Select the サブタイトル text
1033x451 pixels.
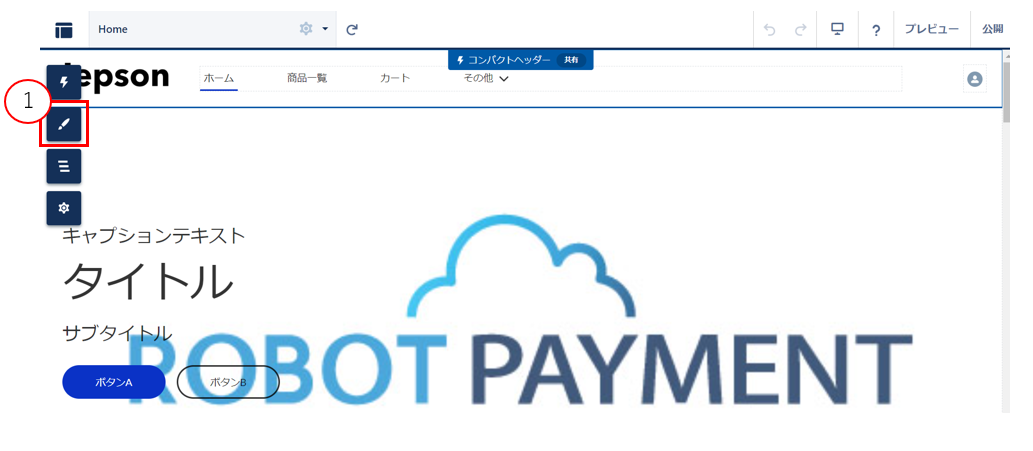coord(117,333)
